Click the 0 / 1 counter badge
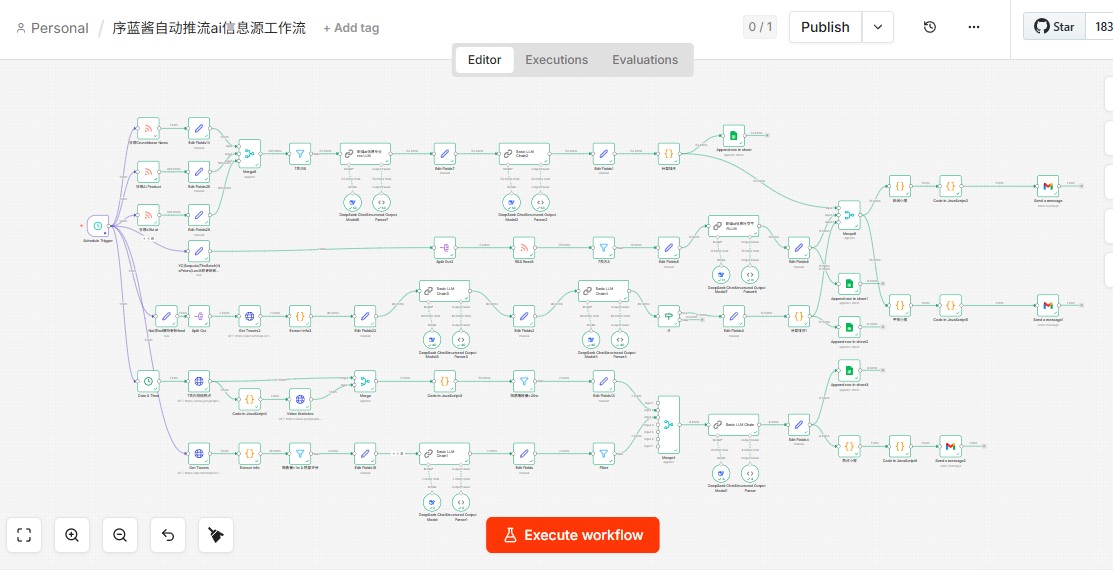1113x574 pixels. coord(760,28)
